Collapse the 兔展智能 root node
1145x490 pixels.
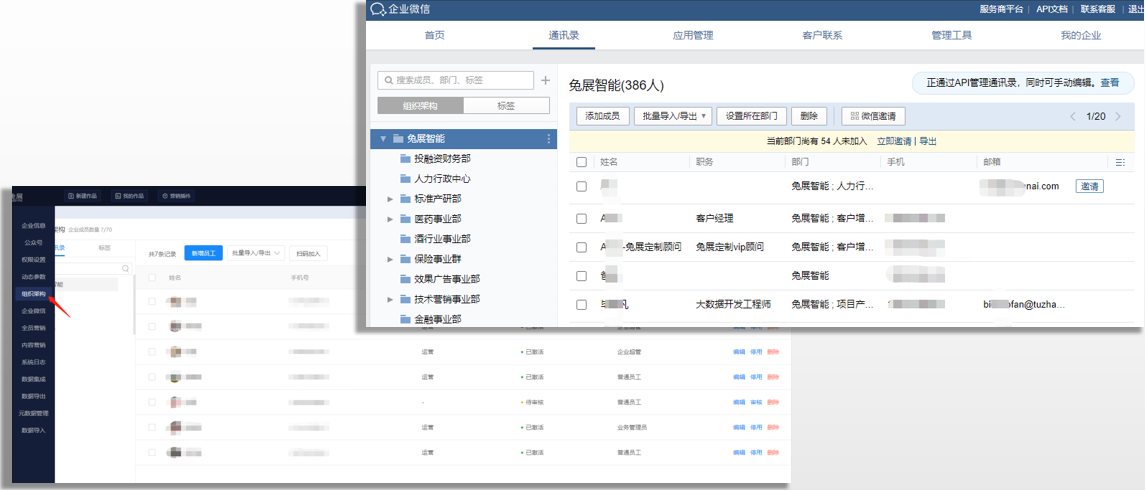(383, 139)
